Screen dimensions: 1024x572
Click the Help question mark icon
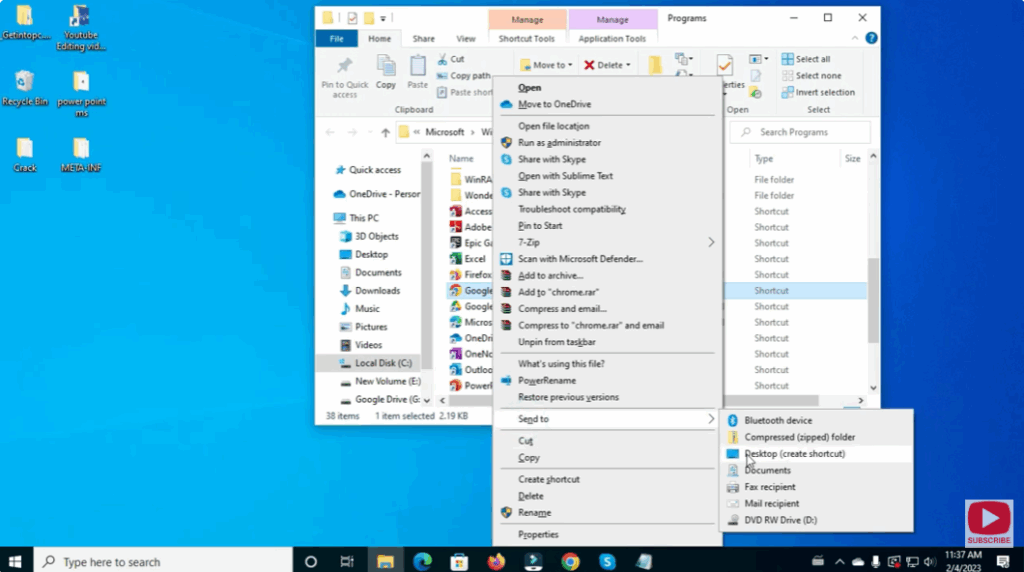pyautogui.click(x=871, y=38)
